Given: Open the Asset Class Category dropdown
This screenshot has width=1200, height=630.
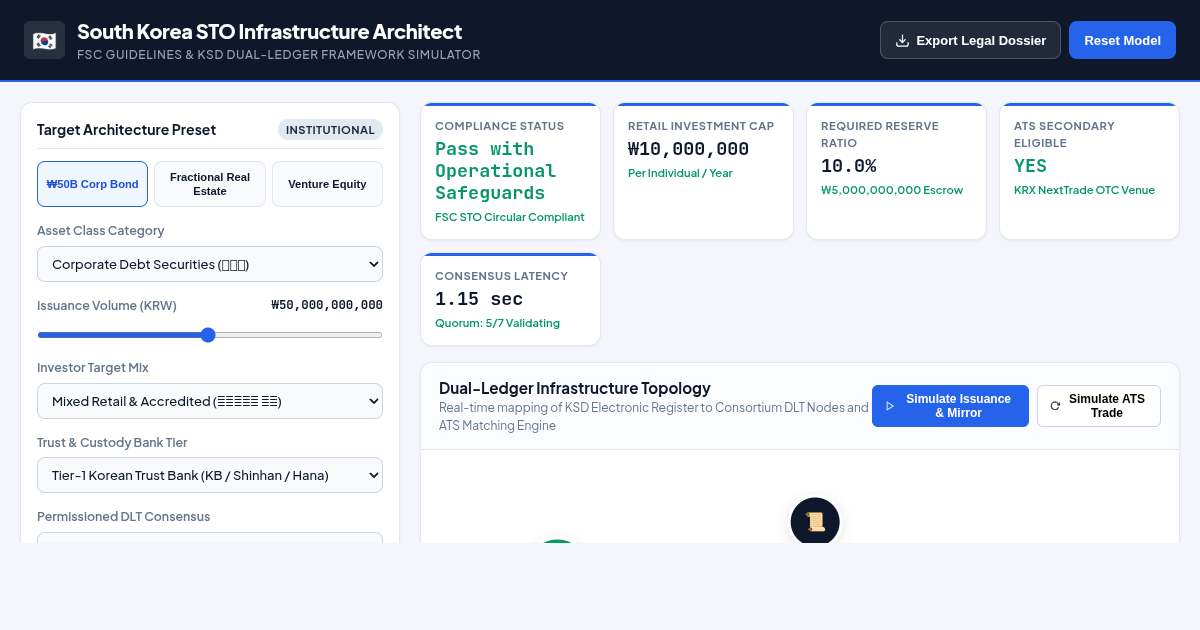Looking at the screenshot, I should 210,264.
